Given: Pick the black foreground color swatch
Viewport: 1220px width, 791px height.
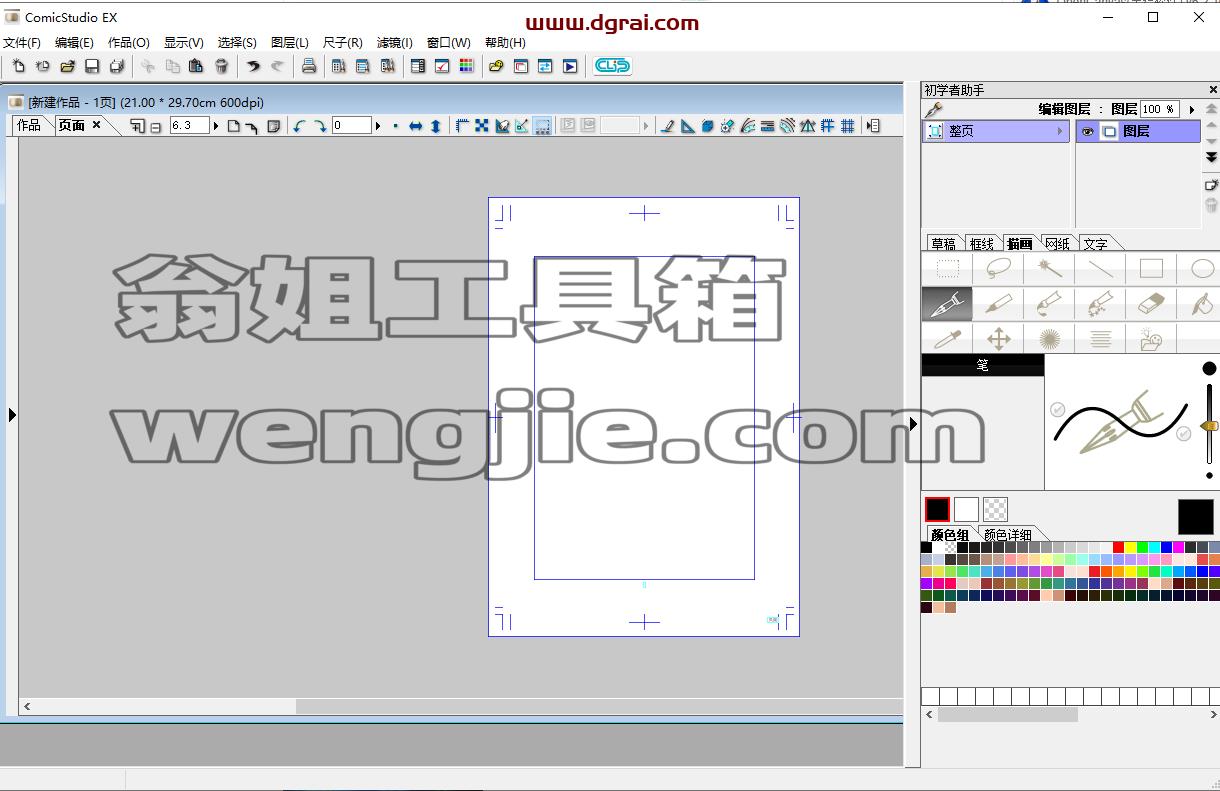Looking at the screenshot, I should click(x=937, y=509).
